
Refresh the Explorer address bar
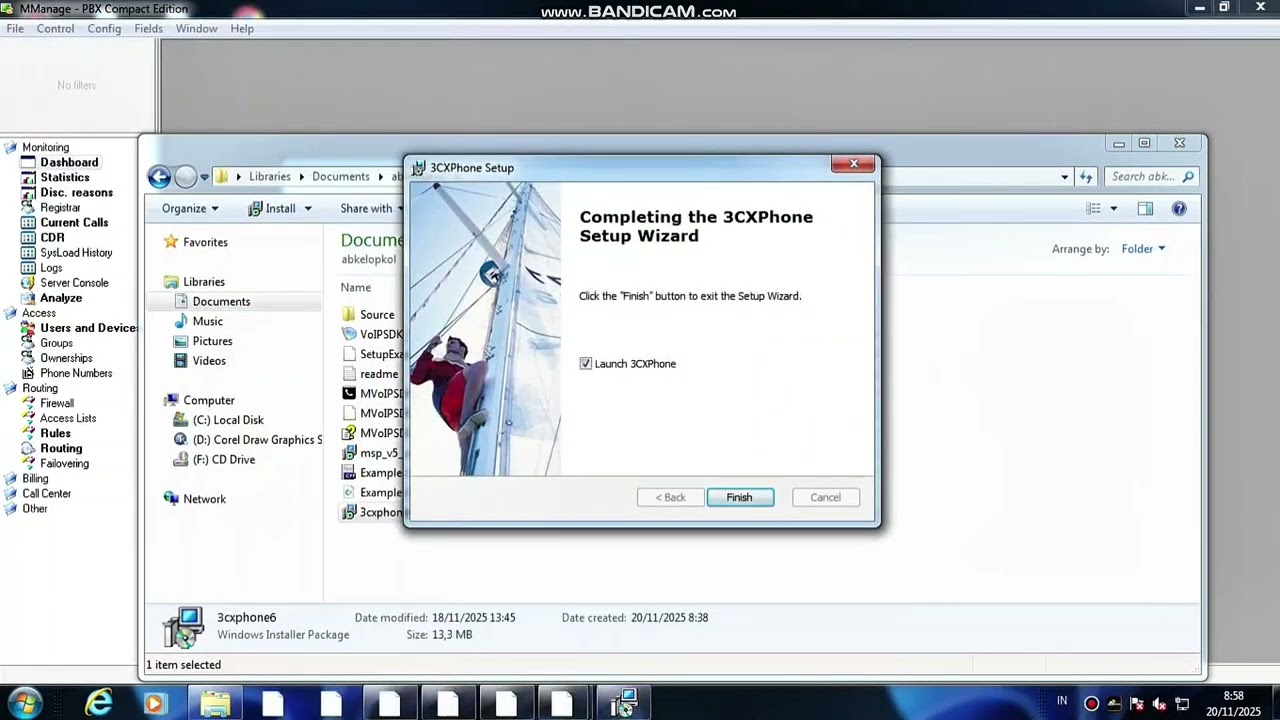(x=1086, y=177)
